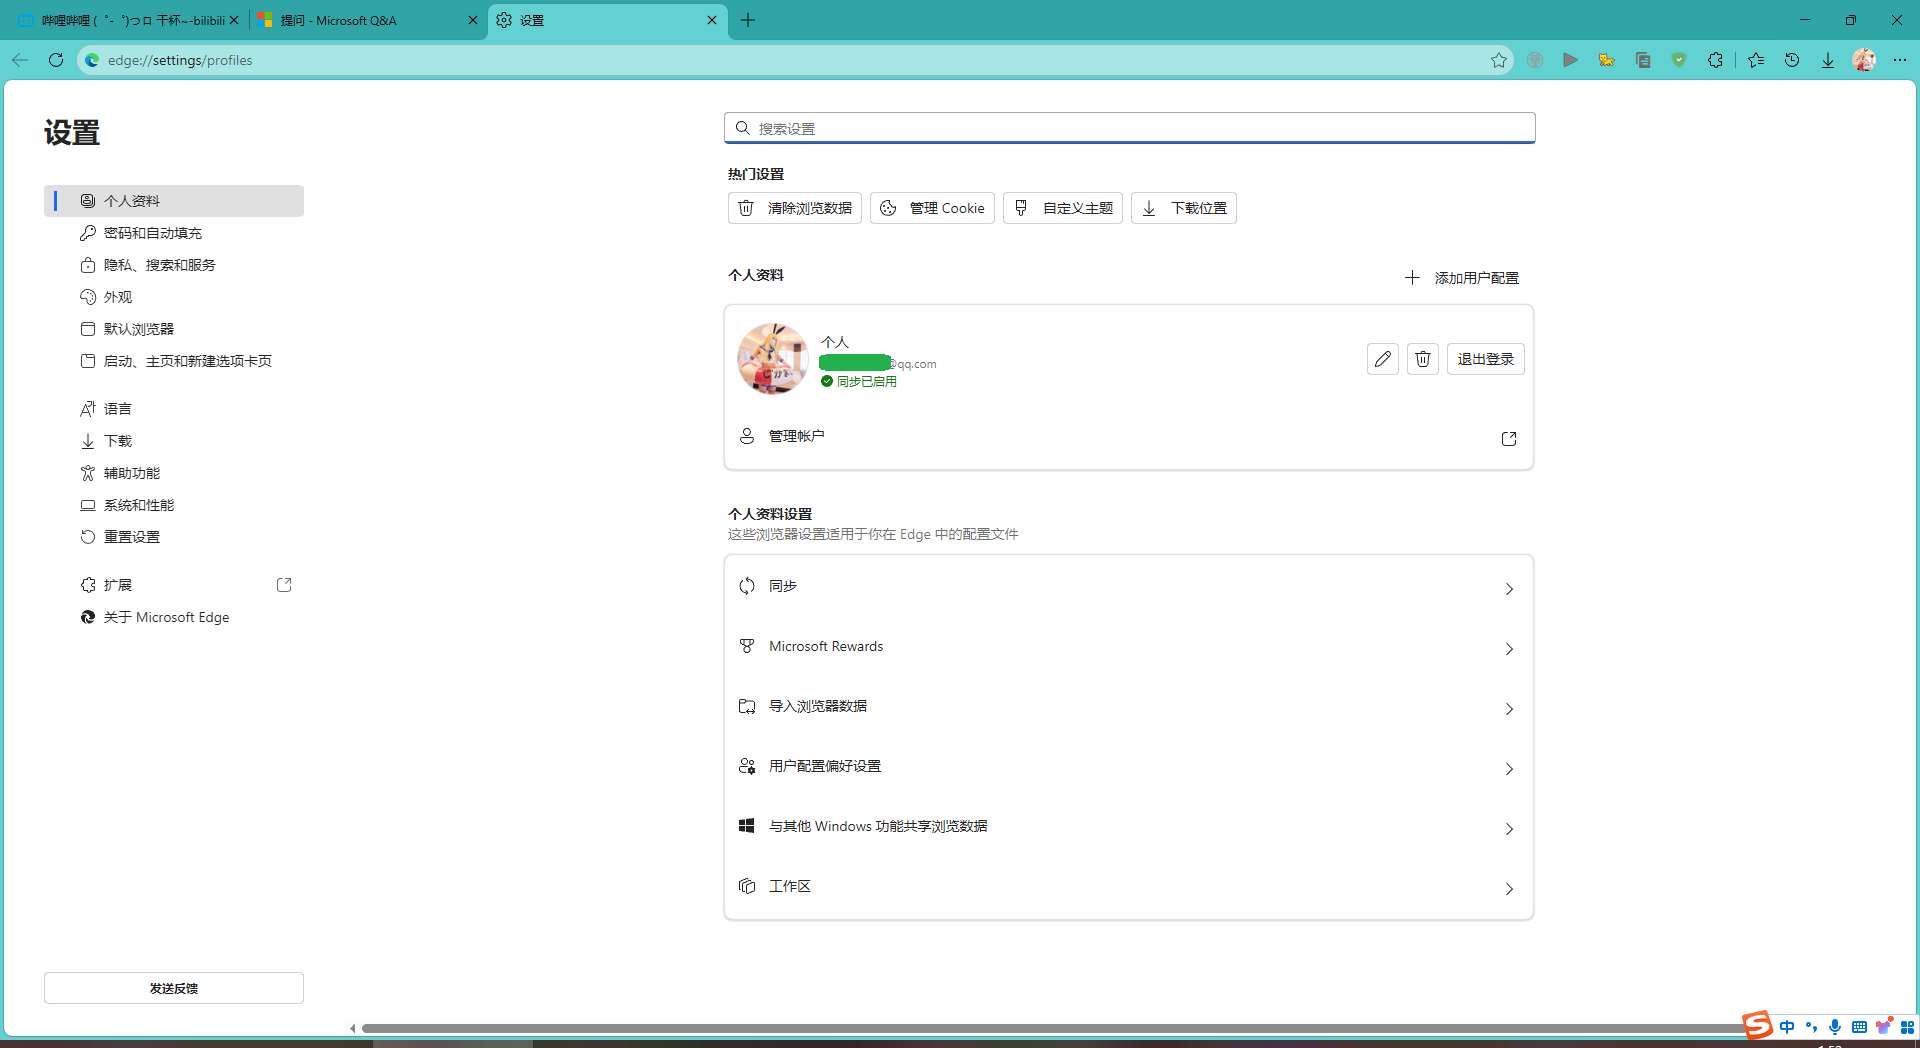Click 添加用户配置 add profile
This screenshot has width=1920, height=1048.
coord(1462,278)
